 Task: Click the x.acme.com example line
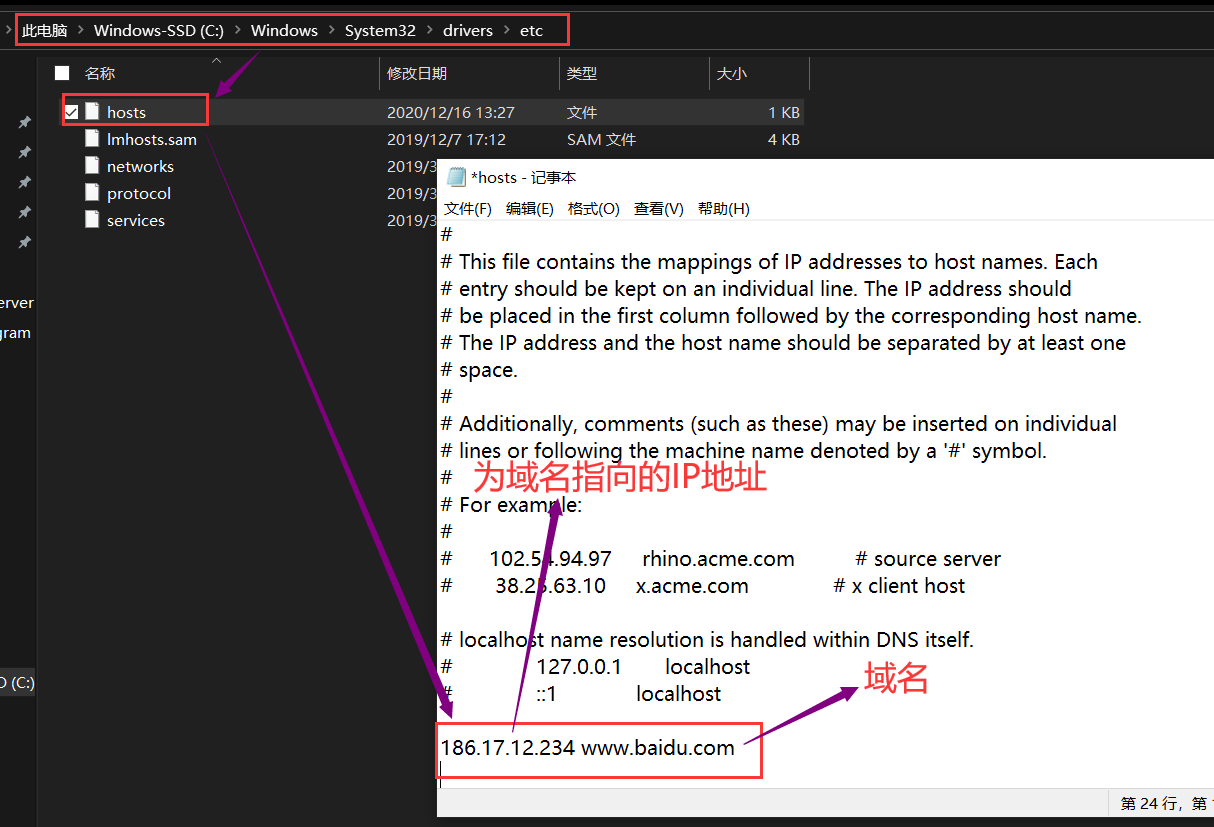click(703, 586)
